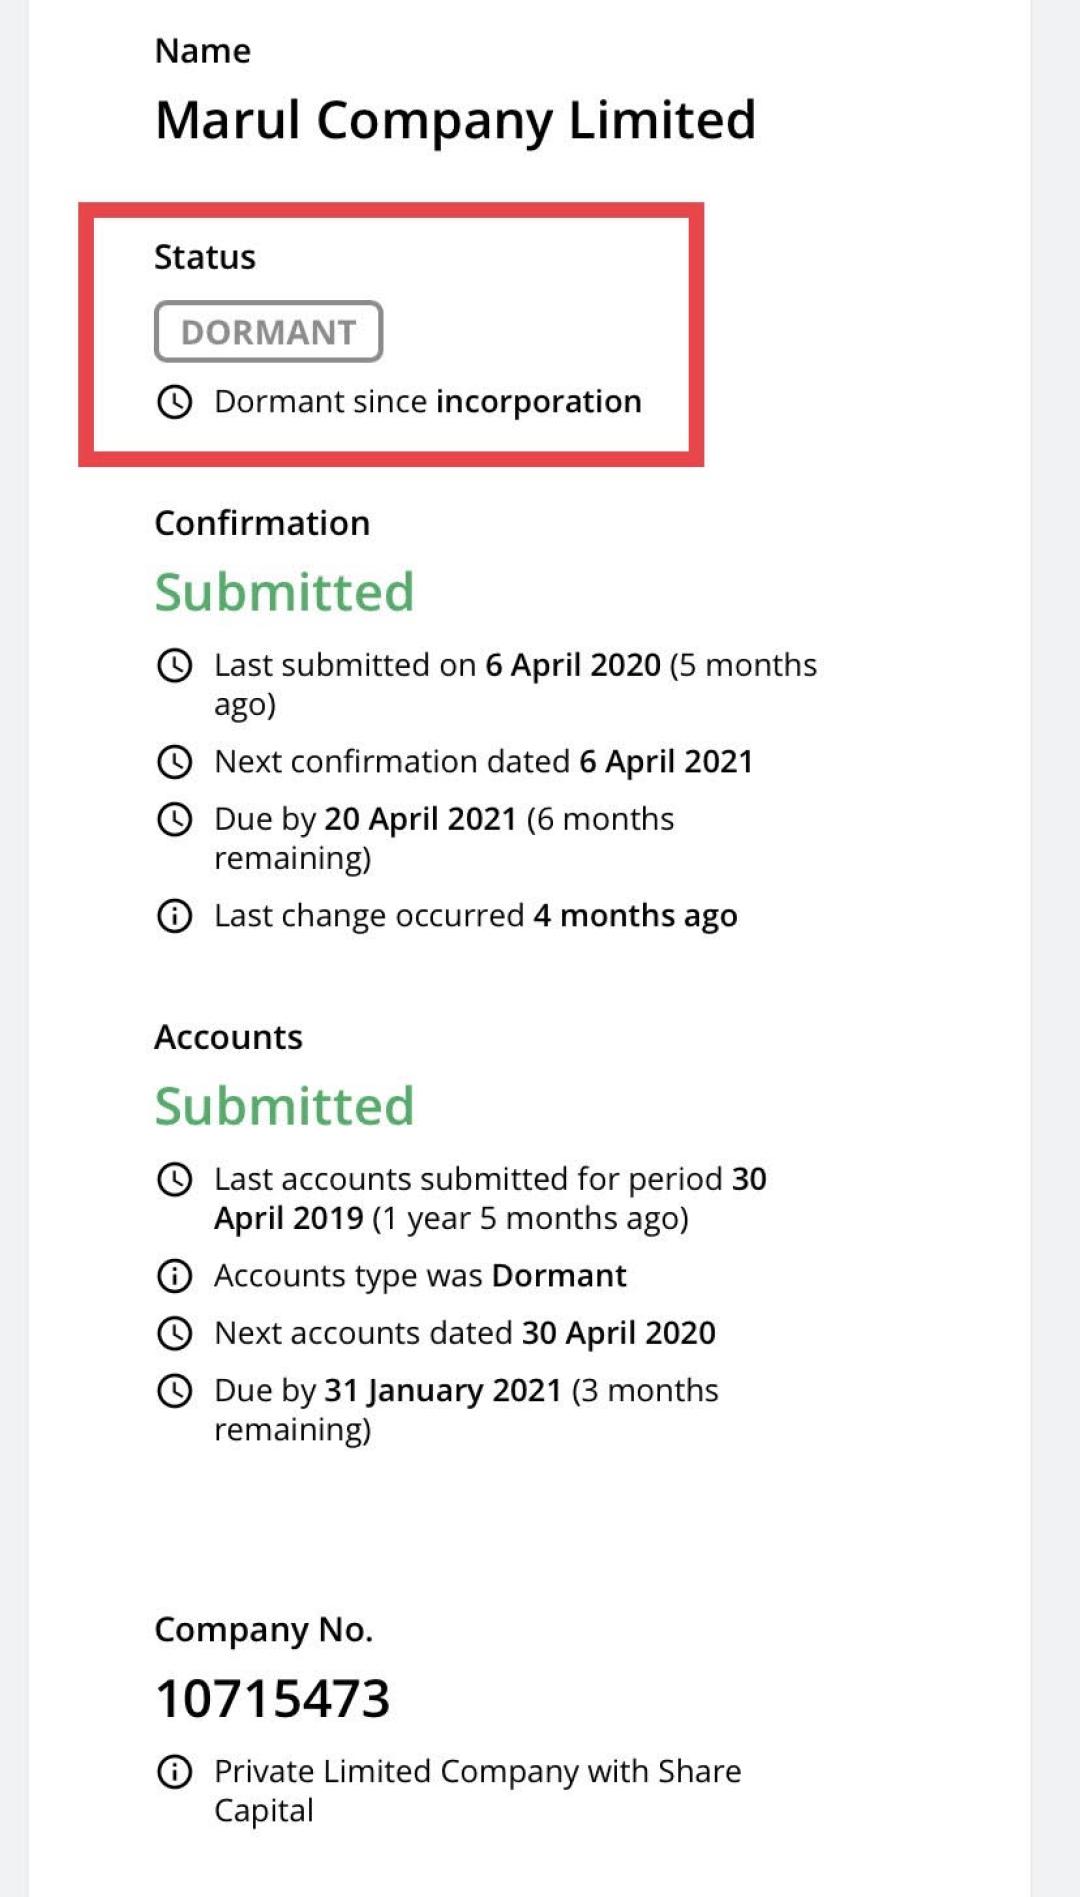
Task: Click the clock icon beside Last accounts submitted
Action: (x=175, y=1179)
